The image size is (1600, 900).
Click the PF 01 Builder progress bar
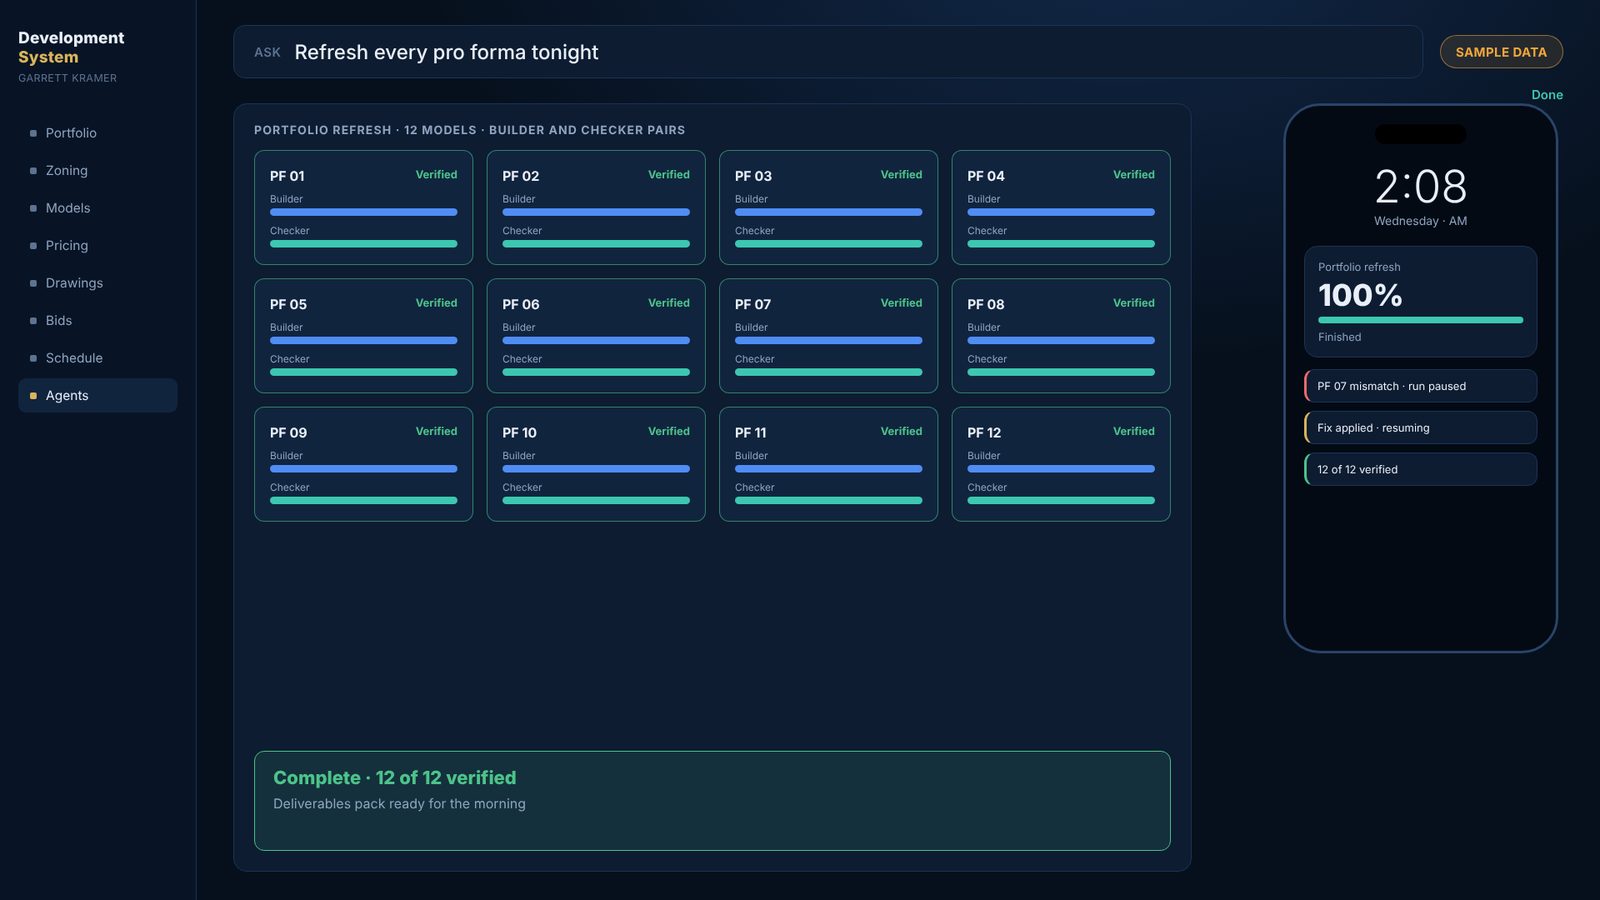pyautogui.click(x=363, y=212)
